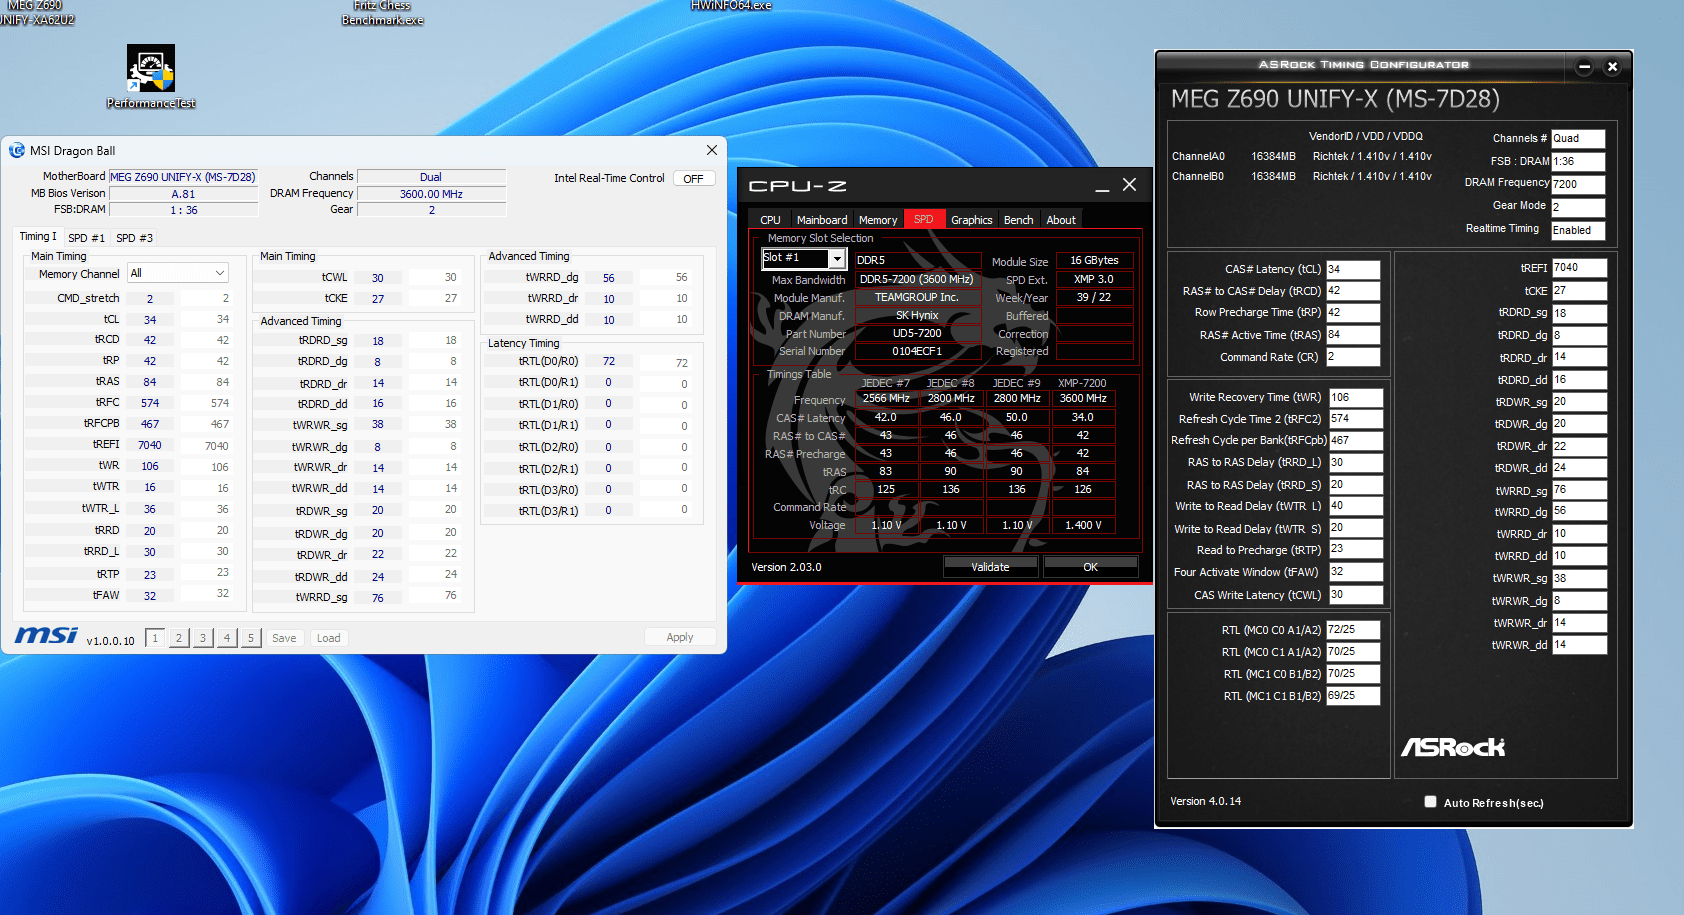Screen dimensions: 1684x915
Task: Click the Fritz Chess Benchmark.exe desktop label
Action: [x=383, y=13]
